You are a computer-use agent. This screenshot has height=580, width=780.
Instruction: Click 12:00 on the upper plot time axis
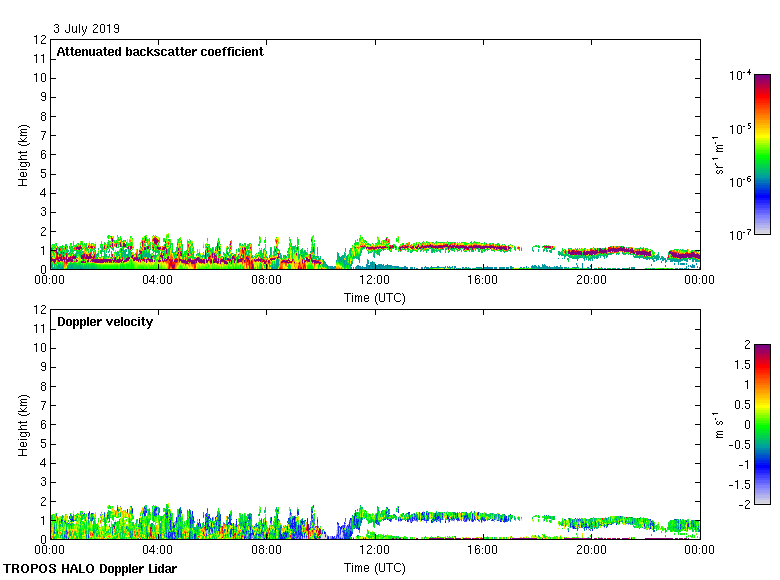374,281
